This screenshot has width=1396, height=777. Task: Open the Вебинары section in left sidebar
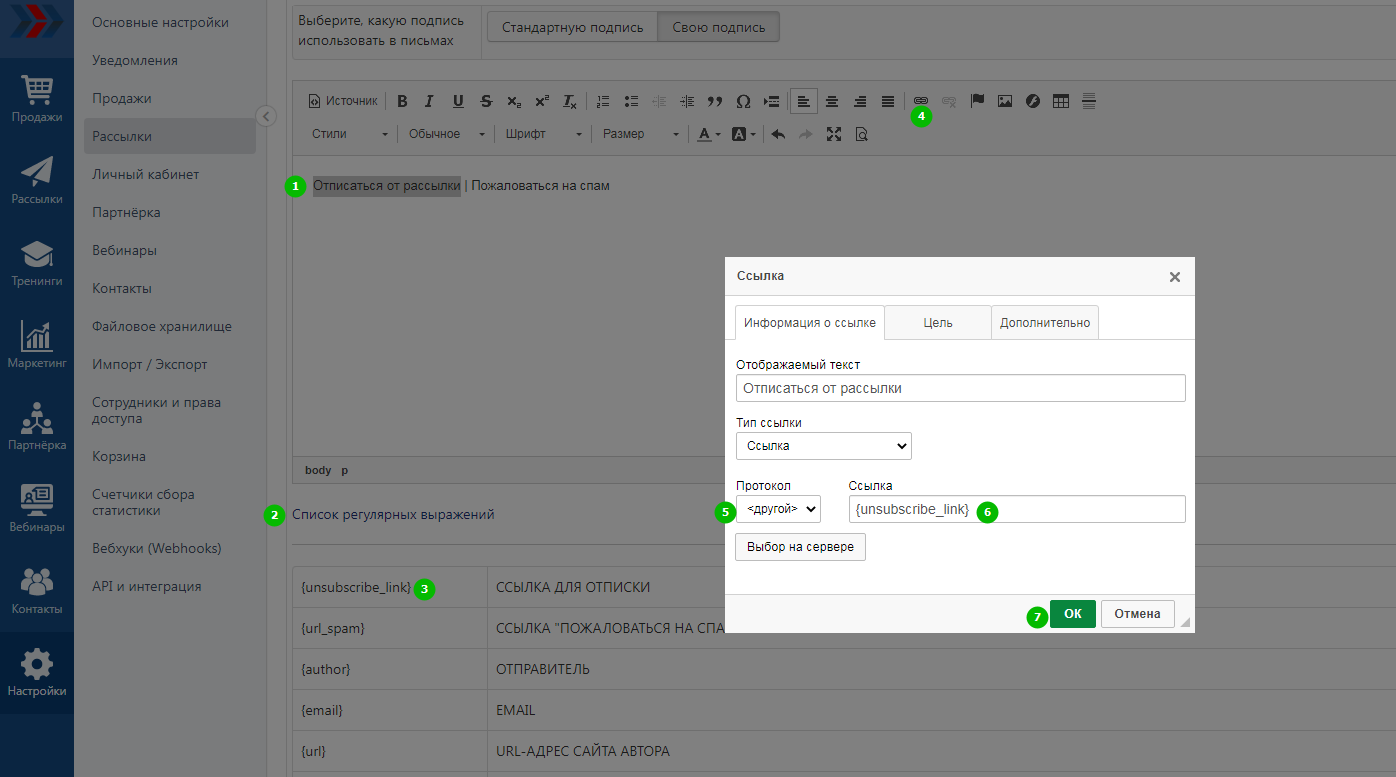click(36, 506)
